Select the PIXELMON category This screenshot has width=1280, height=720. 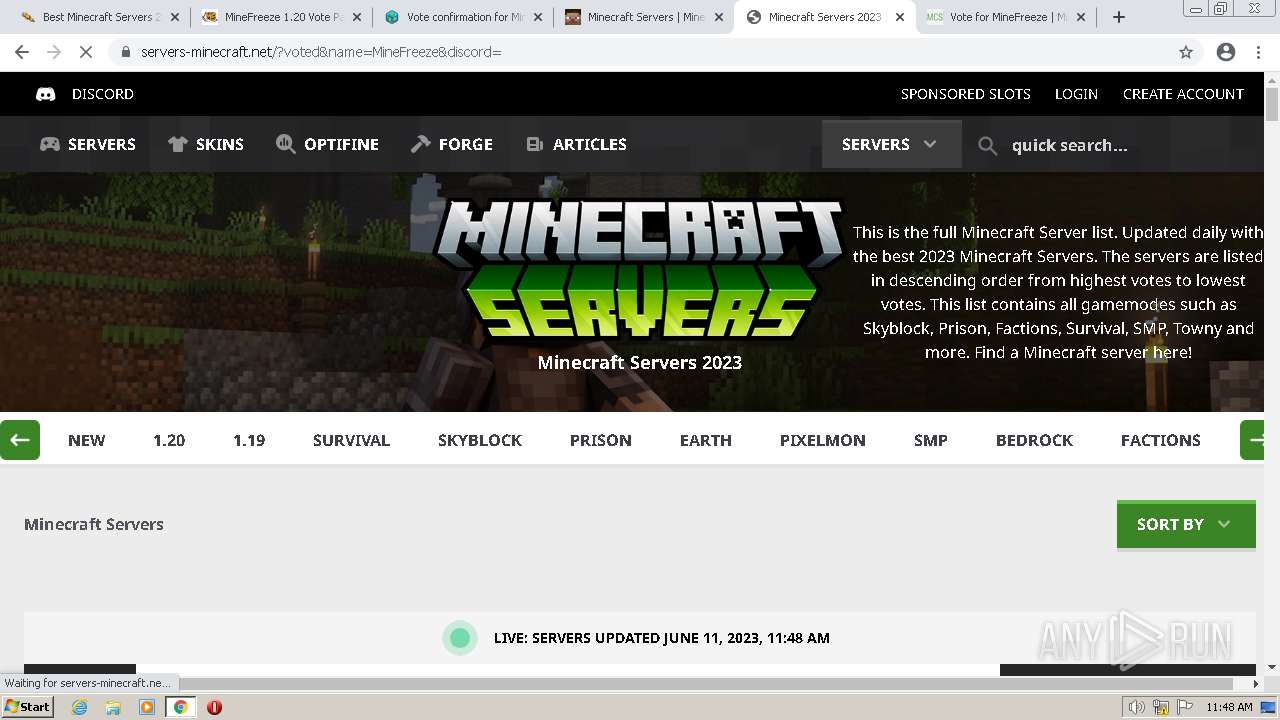point(823,440)
